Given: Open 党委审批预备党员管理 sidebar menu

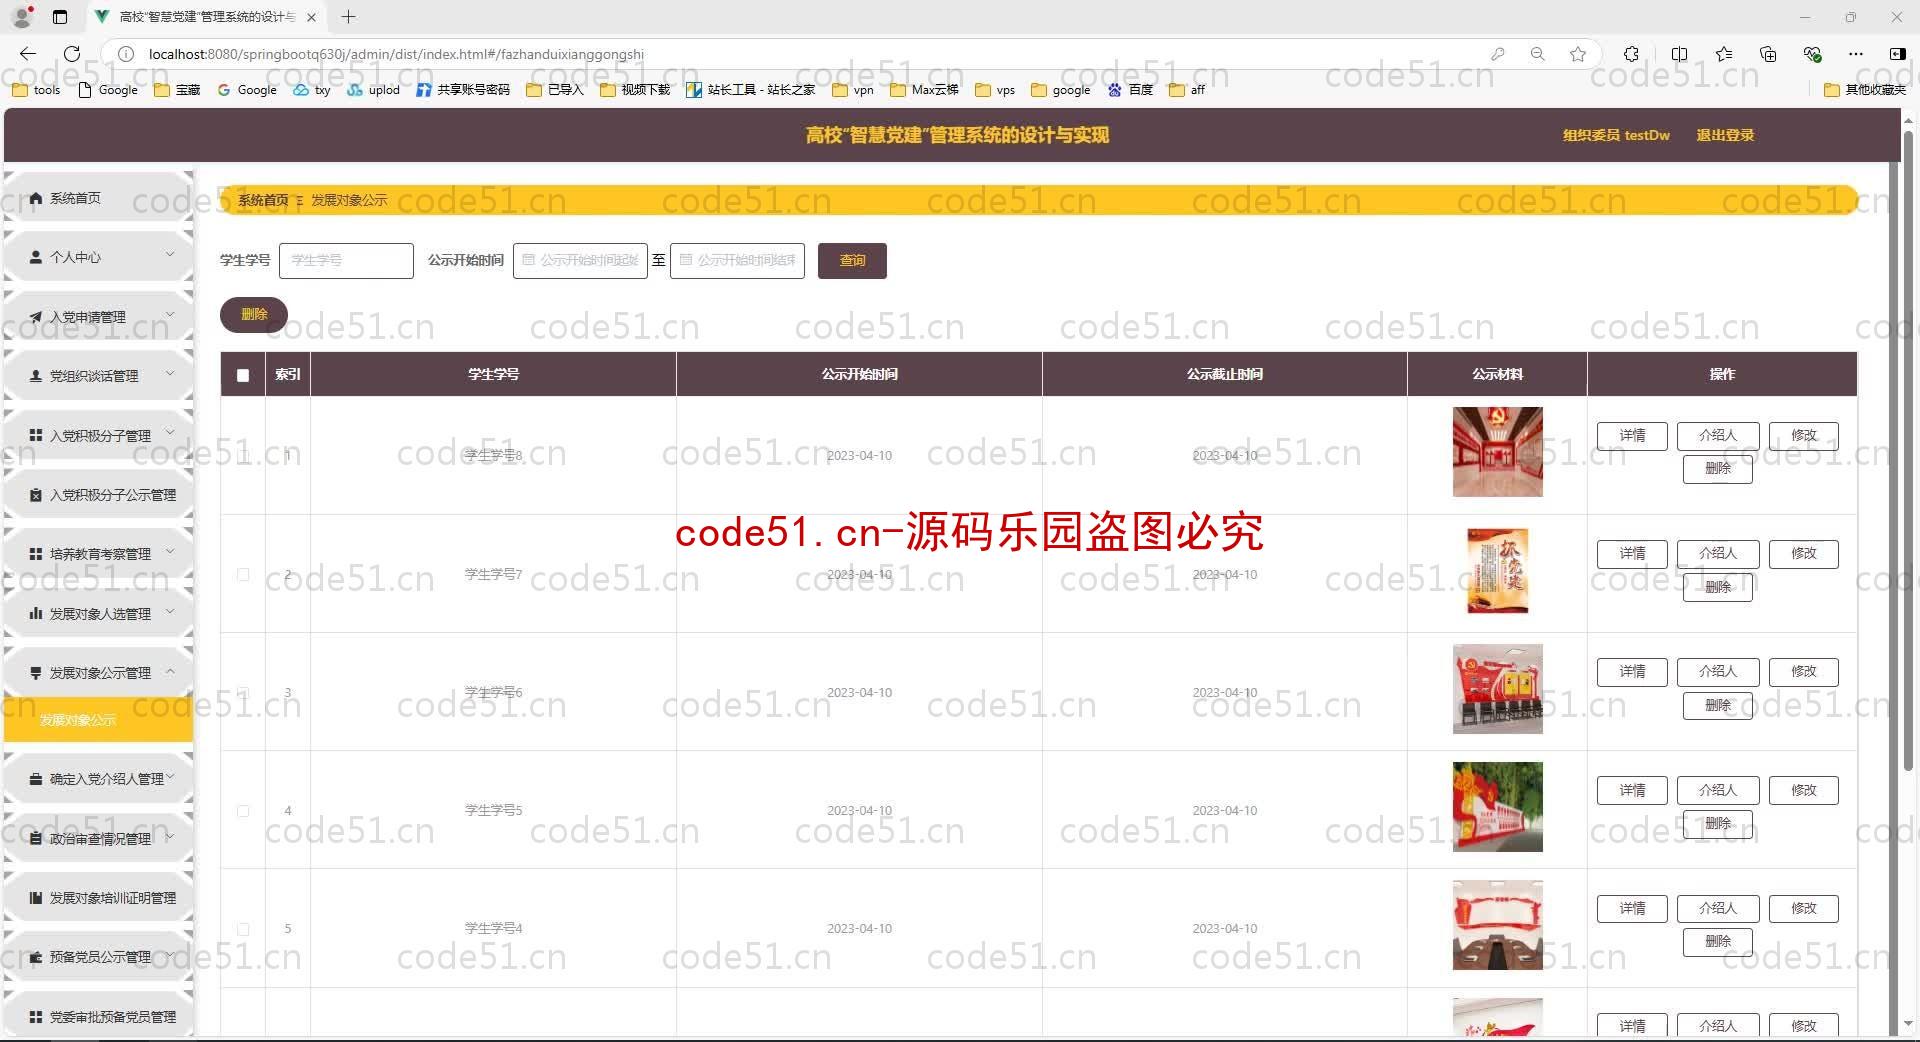Looking at the screenshot, I should [98, 1016].
